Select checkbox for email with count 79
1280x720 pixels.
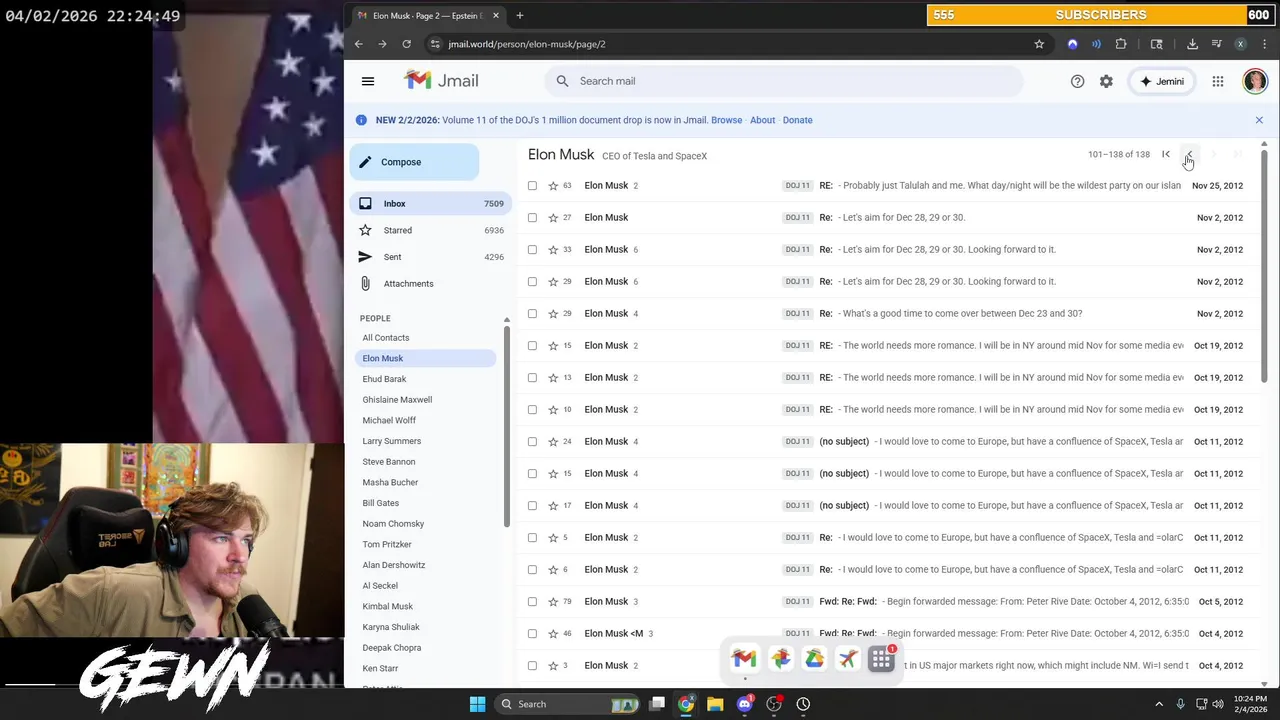click(532, 602)
